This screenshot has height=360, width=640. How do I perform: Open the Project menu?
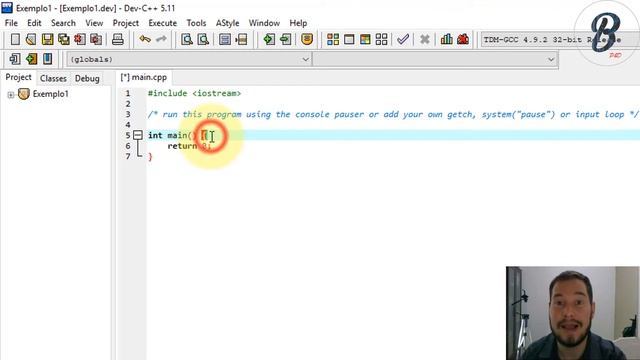click(126, 23)
